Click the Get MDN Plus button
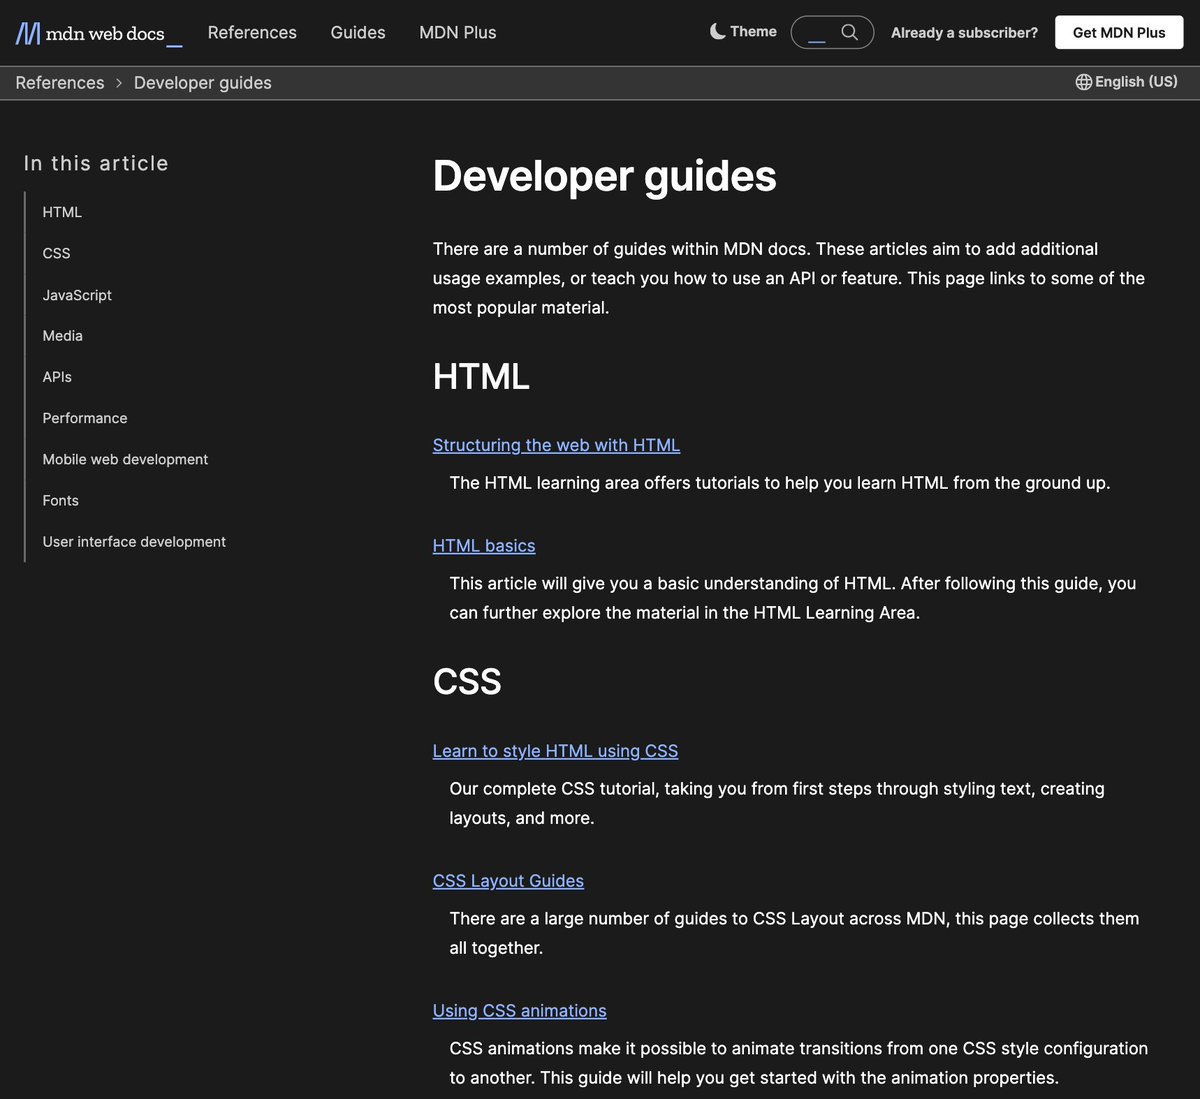1200x1099 pixels. (1119, 32)
